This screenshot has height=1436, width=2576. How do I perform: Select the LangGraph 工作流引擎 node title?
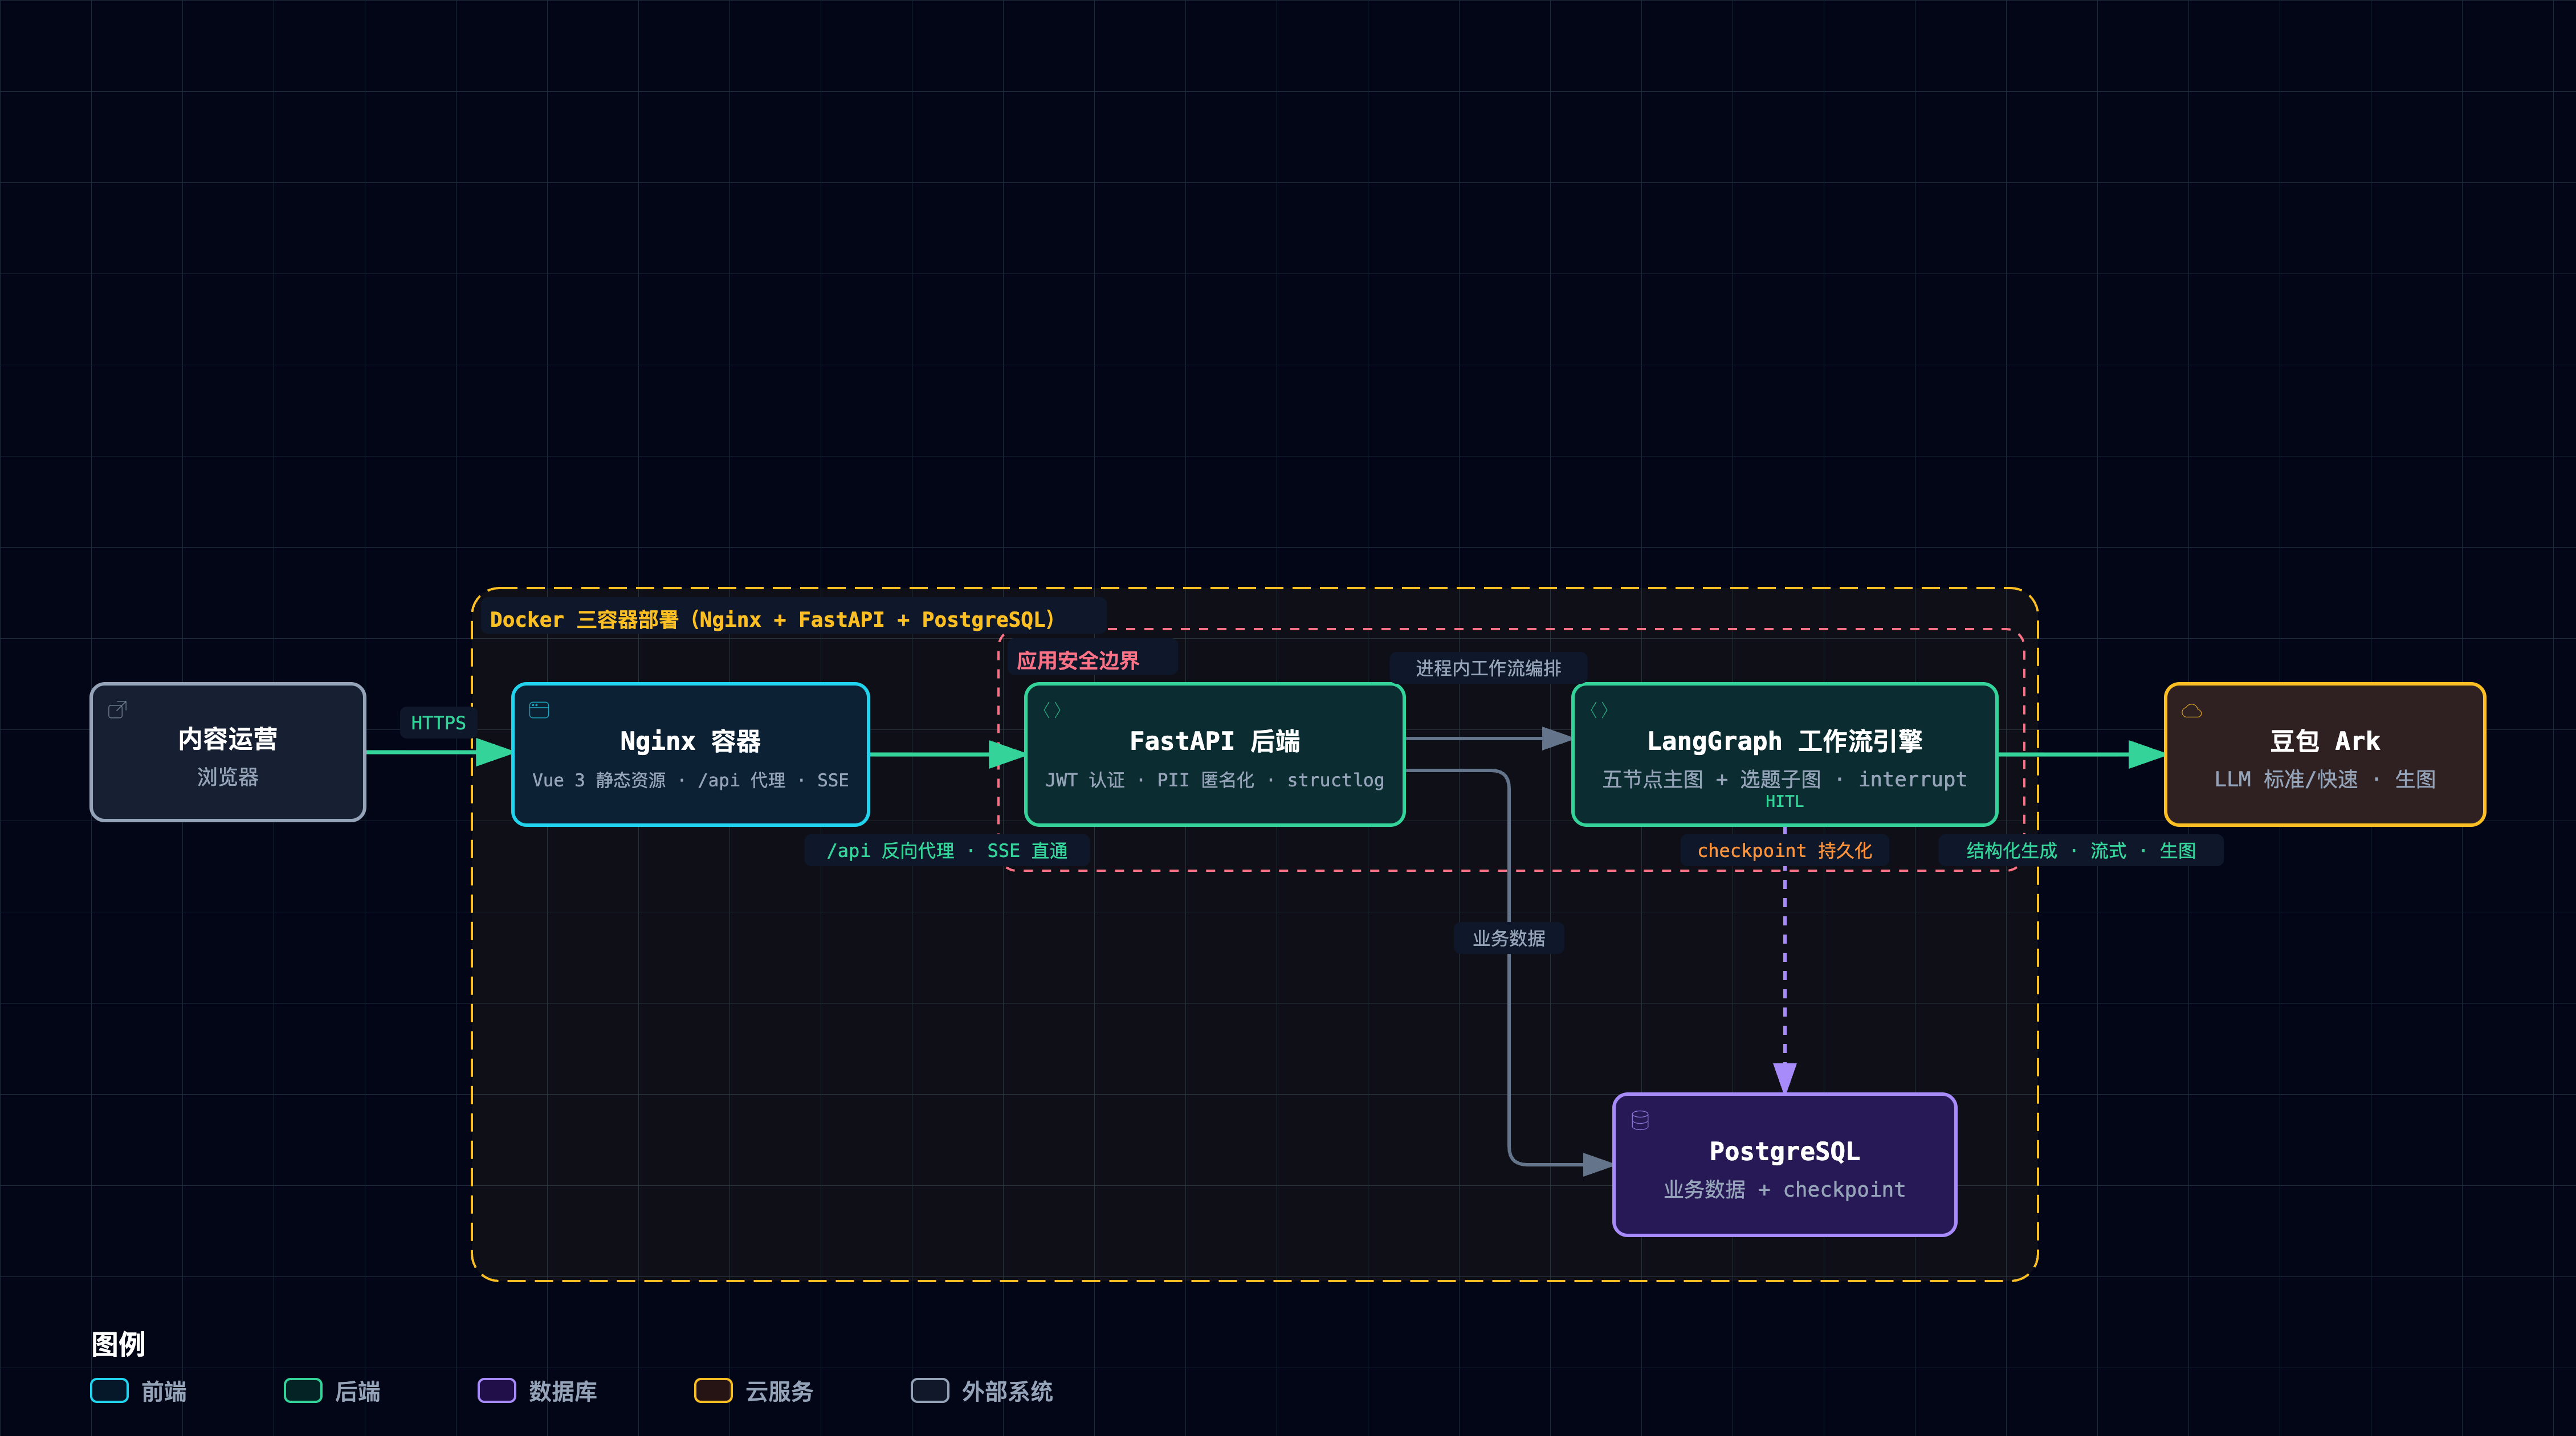1785,741
